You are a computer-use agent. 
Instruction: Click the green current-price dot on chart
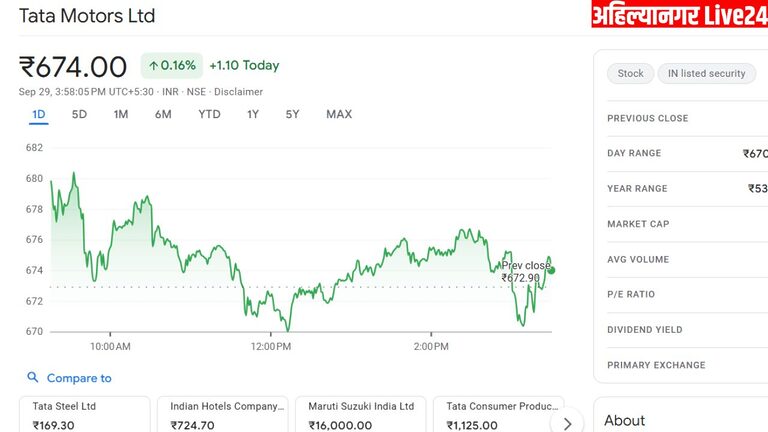point(551,270)
